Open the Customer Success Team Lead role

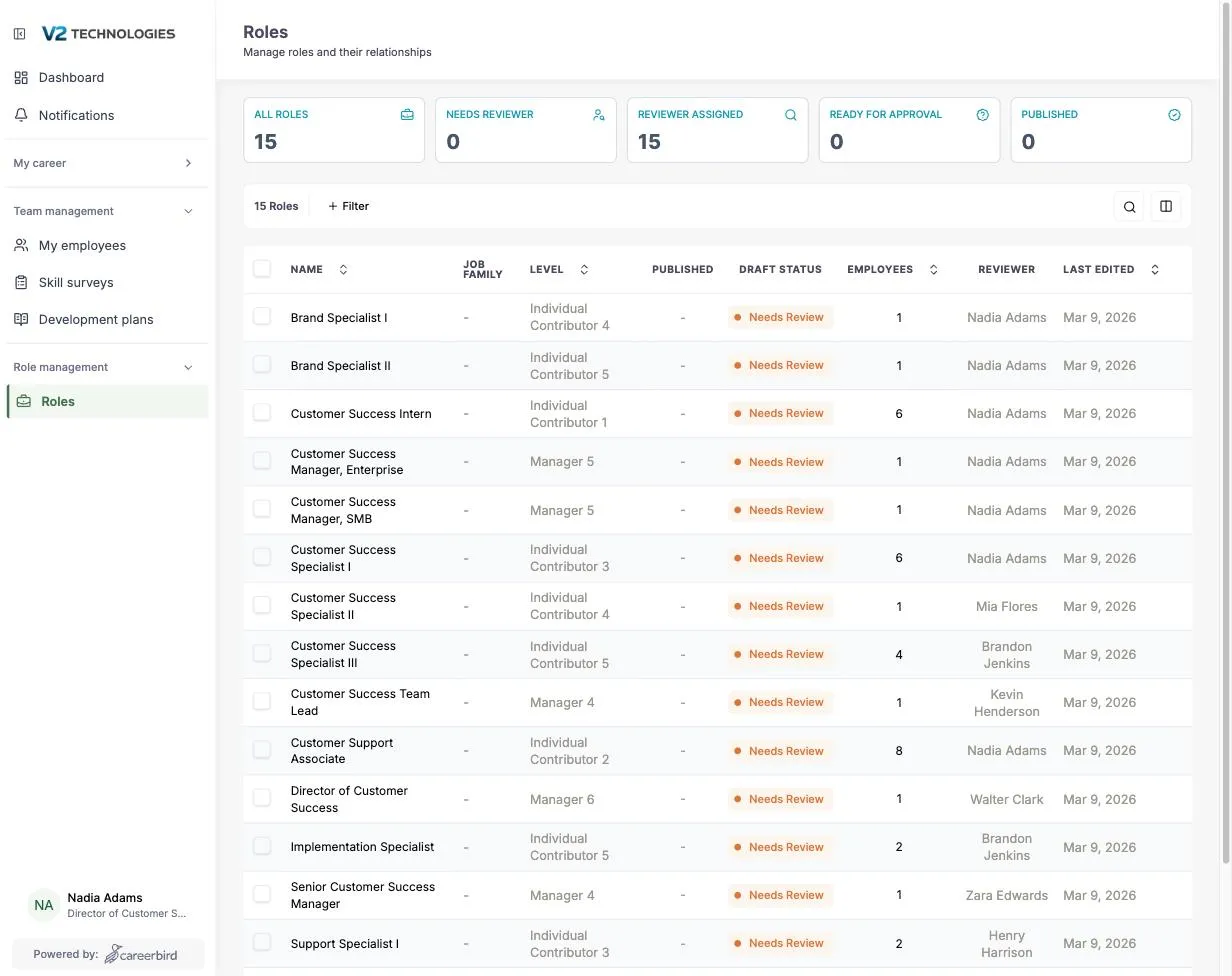tap(360, 702)
